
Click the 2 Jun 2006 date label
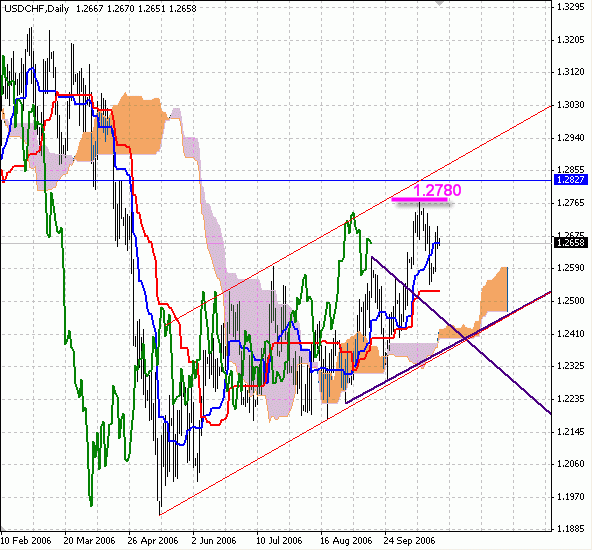214,541
